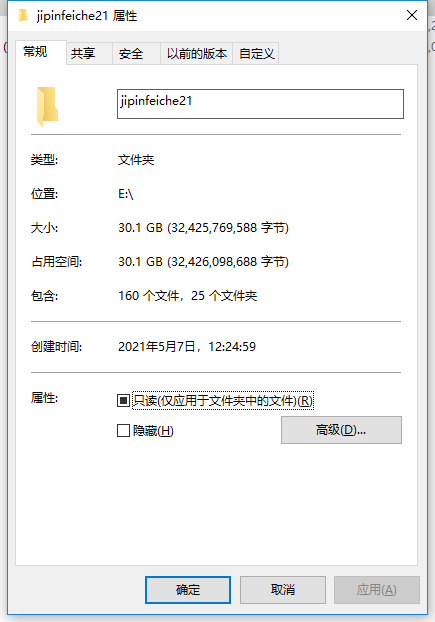Click the 占用空间 value 32,426,098,688 字节

(x=228, y=262)
